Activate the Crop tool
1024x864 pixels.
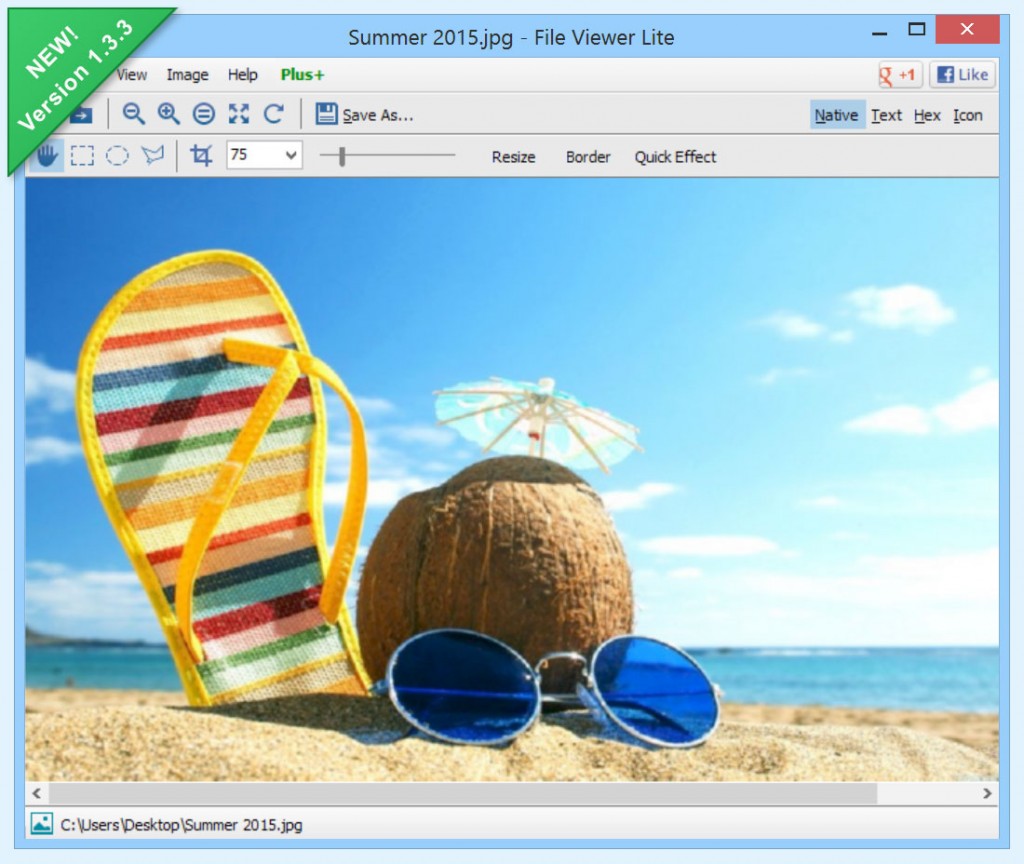pos(200,155)
